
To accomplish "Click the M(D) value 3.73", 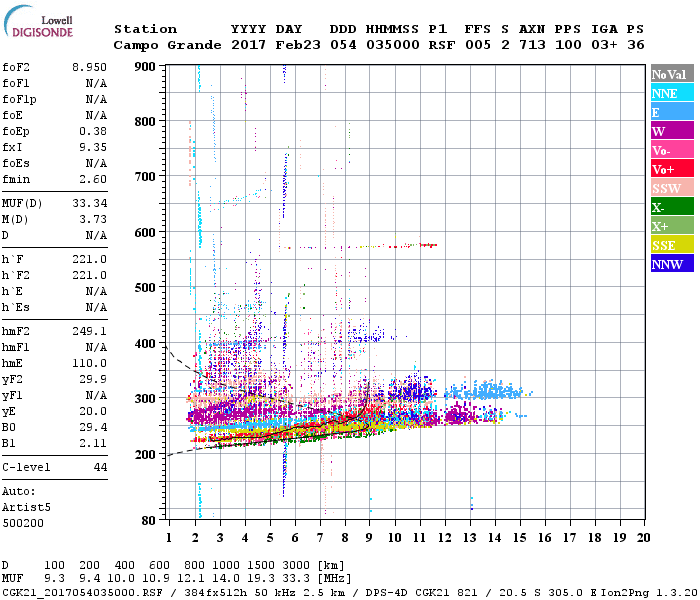I will pos(93,220).
